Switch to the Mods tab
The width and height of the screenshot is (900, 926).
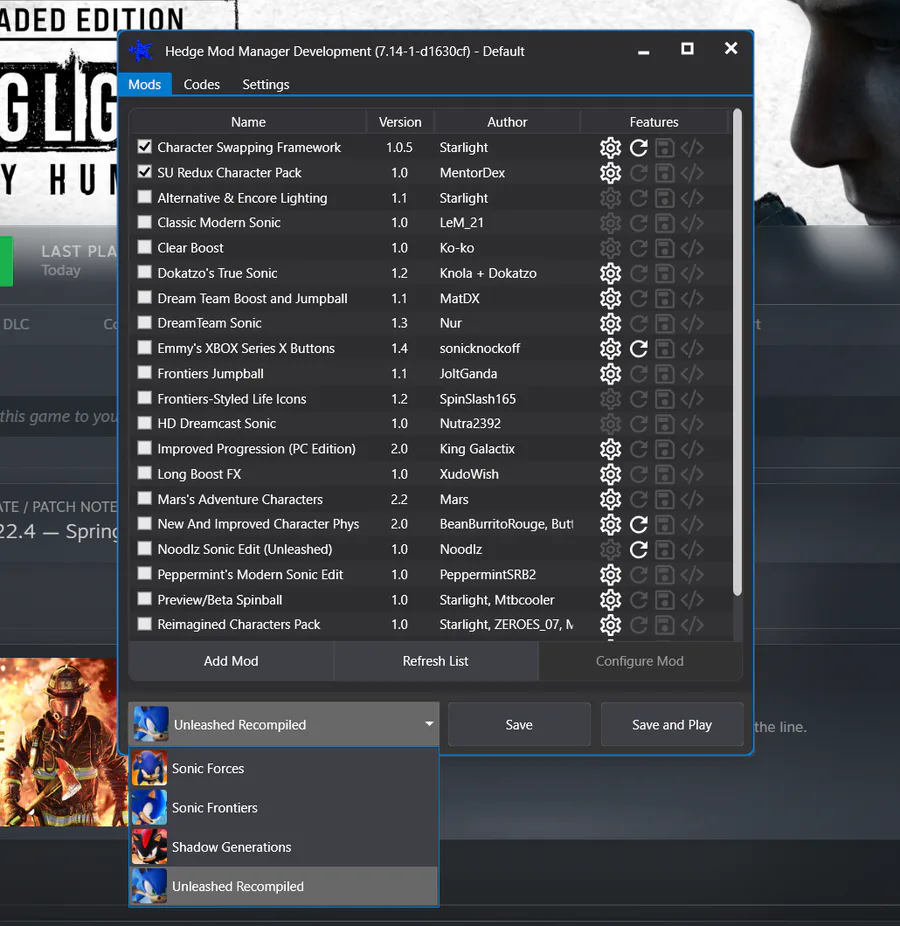[145, 84]
